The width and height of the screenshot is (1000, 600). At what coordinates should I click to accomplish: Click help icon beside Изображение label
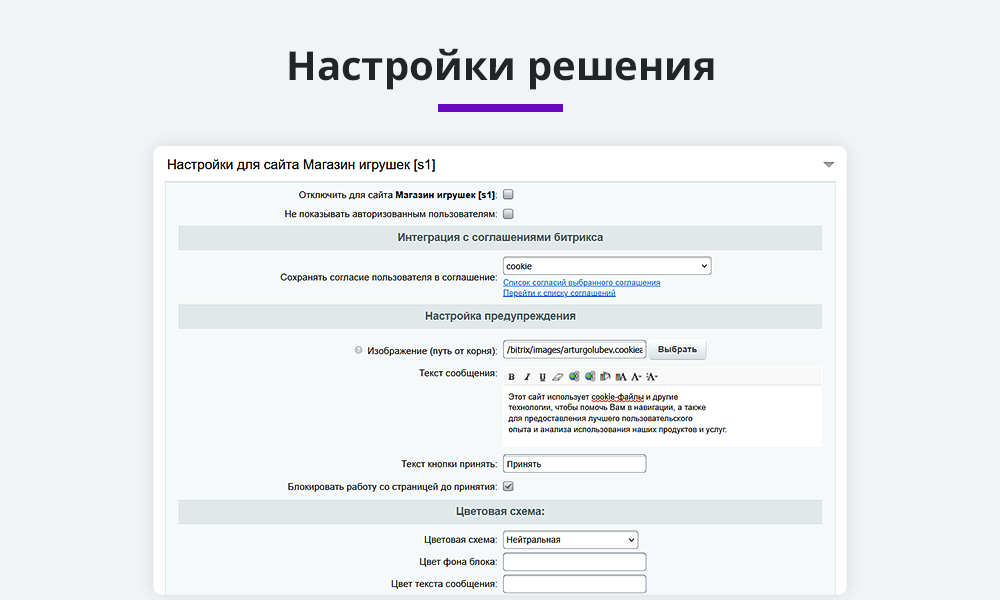(x=359, y=350)
